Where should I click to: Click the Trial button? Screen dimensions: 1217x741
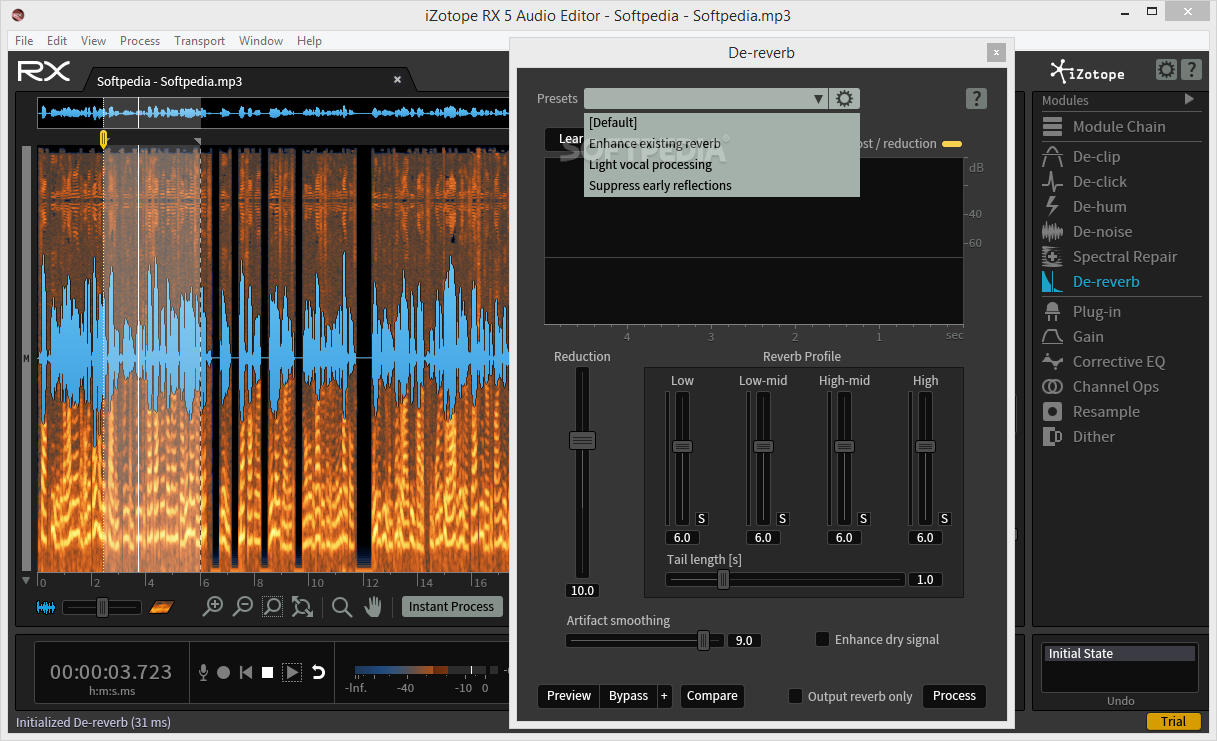click(x=1173, y=722)
